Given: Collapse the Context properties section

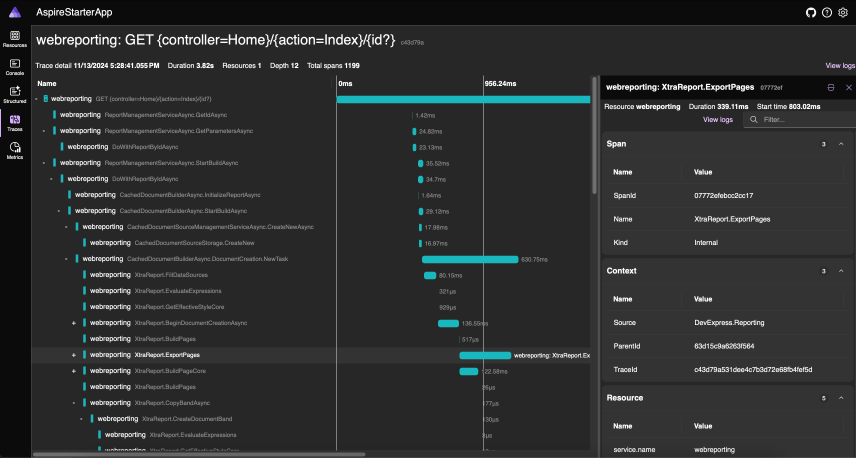Looking at the screenshot, I should click(840, 271).
